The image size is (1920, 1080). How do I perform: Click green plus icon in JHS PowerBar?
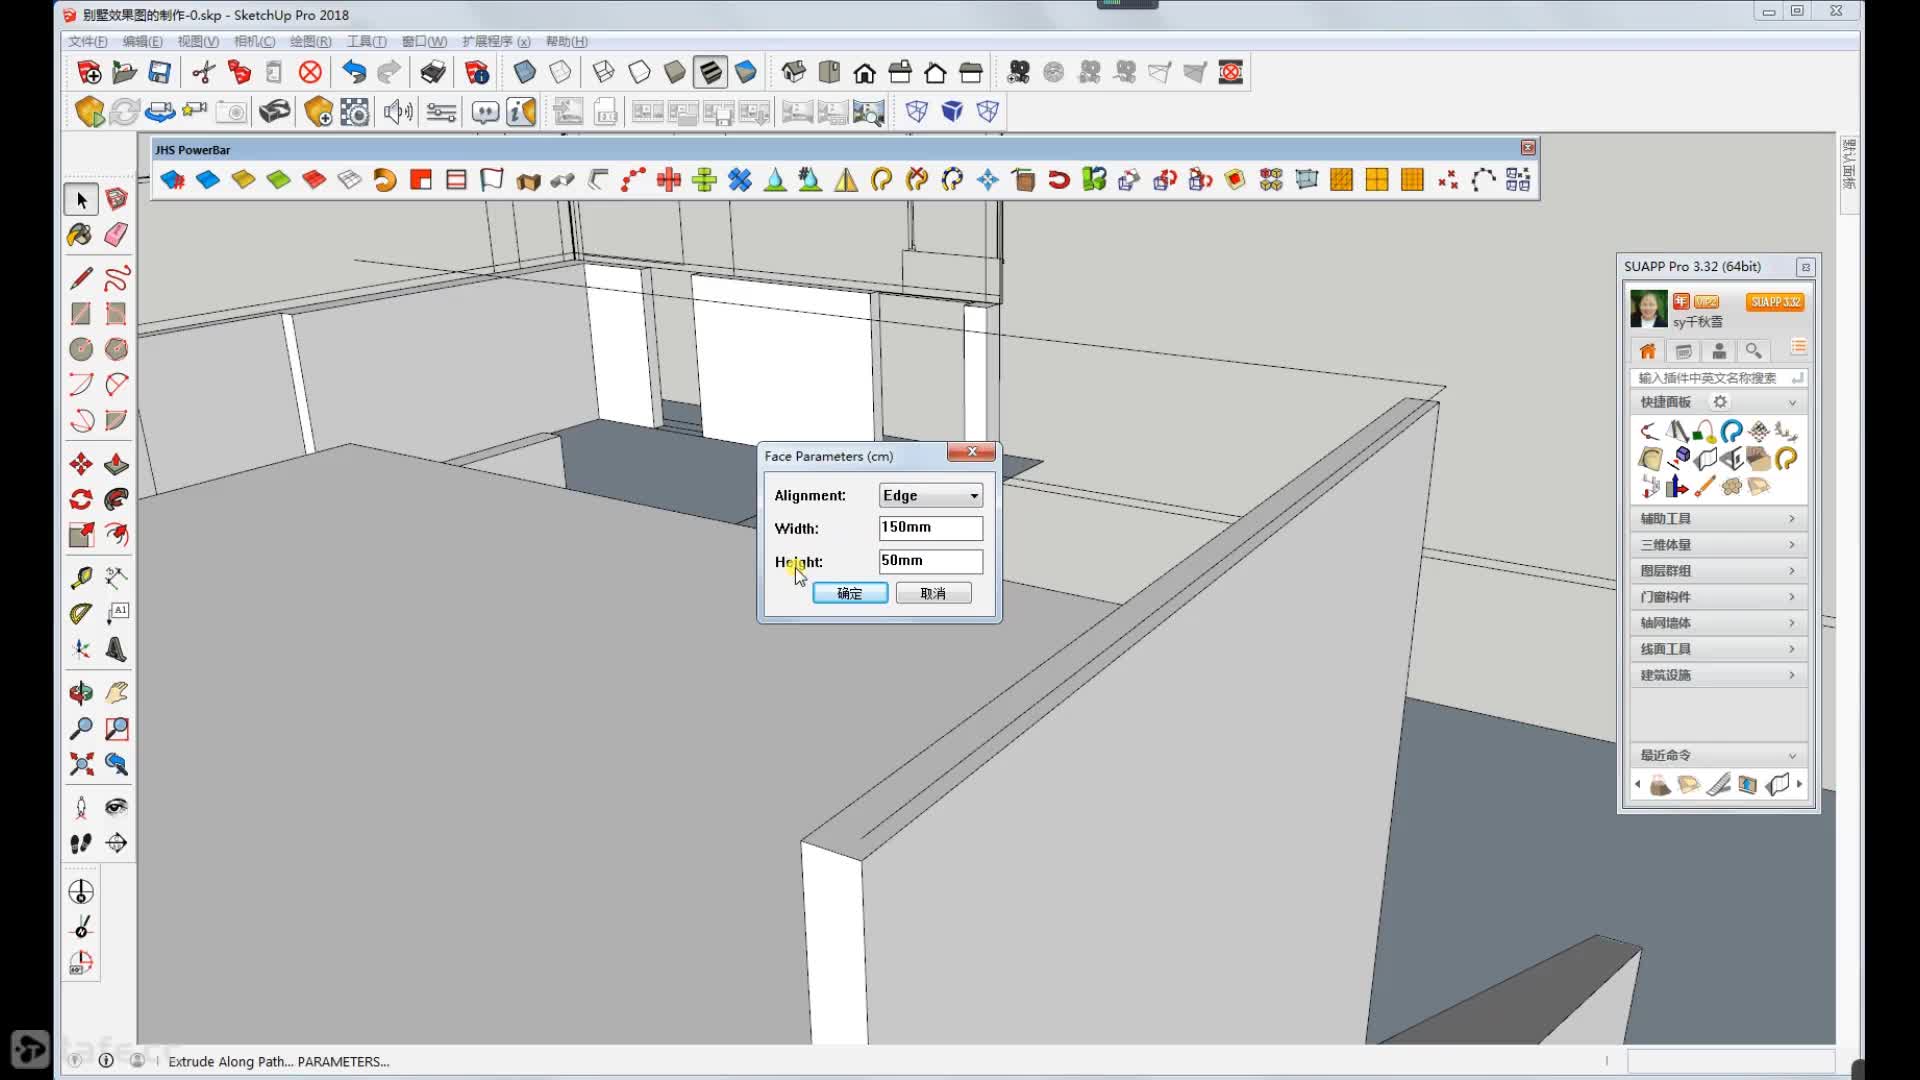coord(704,180)
